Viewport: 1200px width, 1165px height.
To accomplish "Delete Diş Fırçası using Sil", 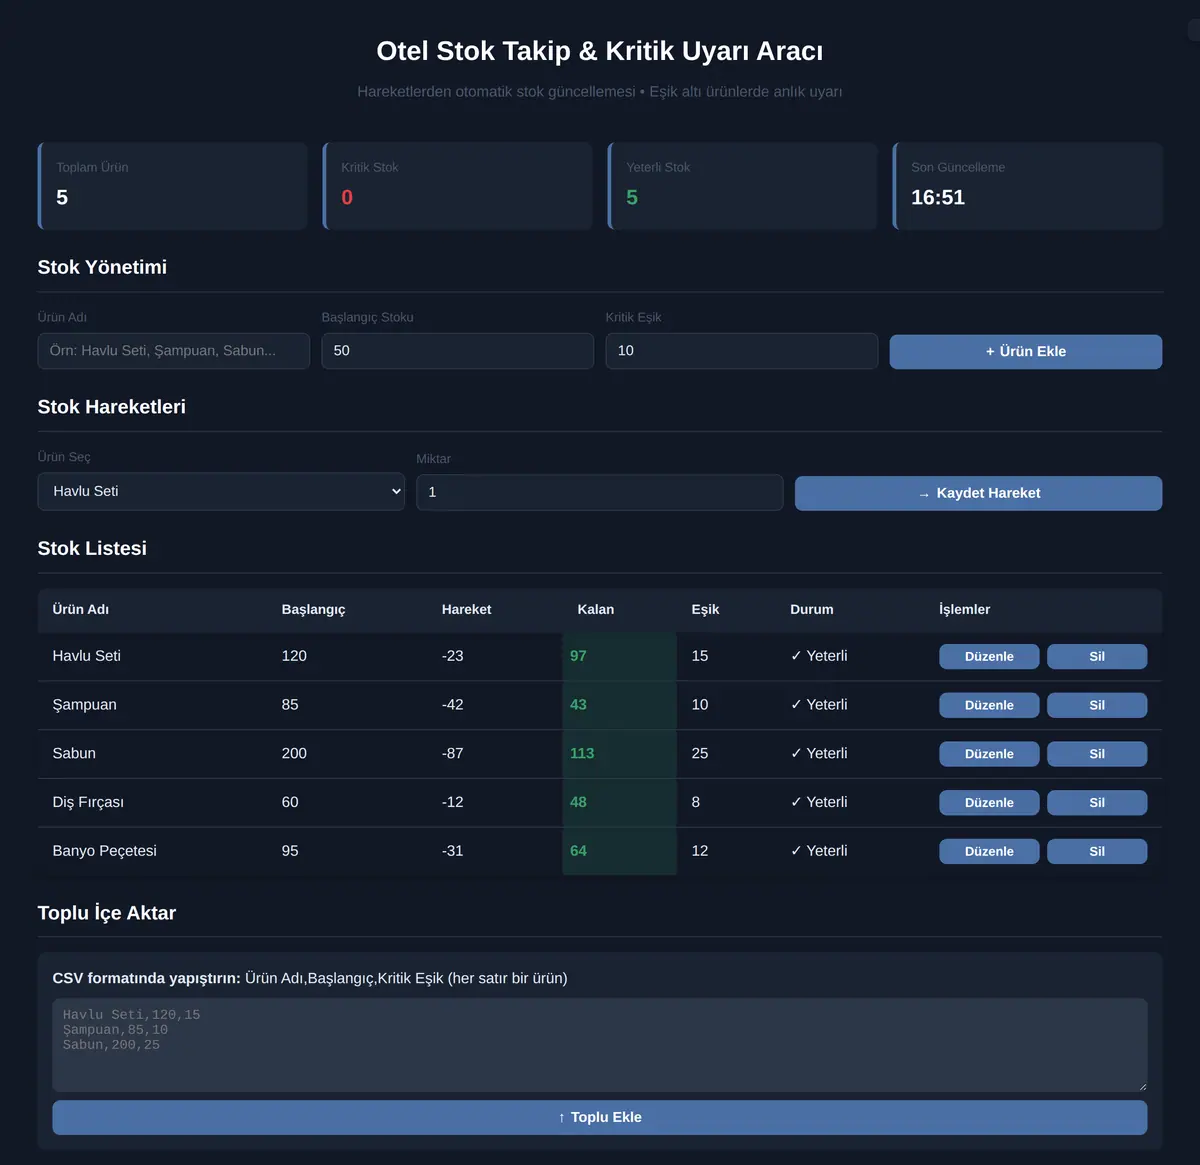I will (x=1097, y=803).
